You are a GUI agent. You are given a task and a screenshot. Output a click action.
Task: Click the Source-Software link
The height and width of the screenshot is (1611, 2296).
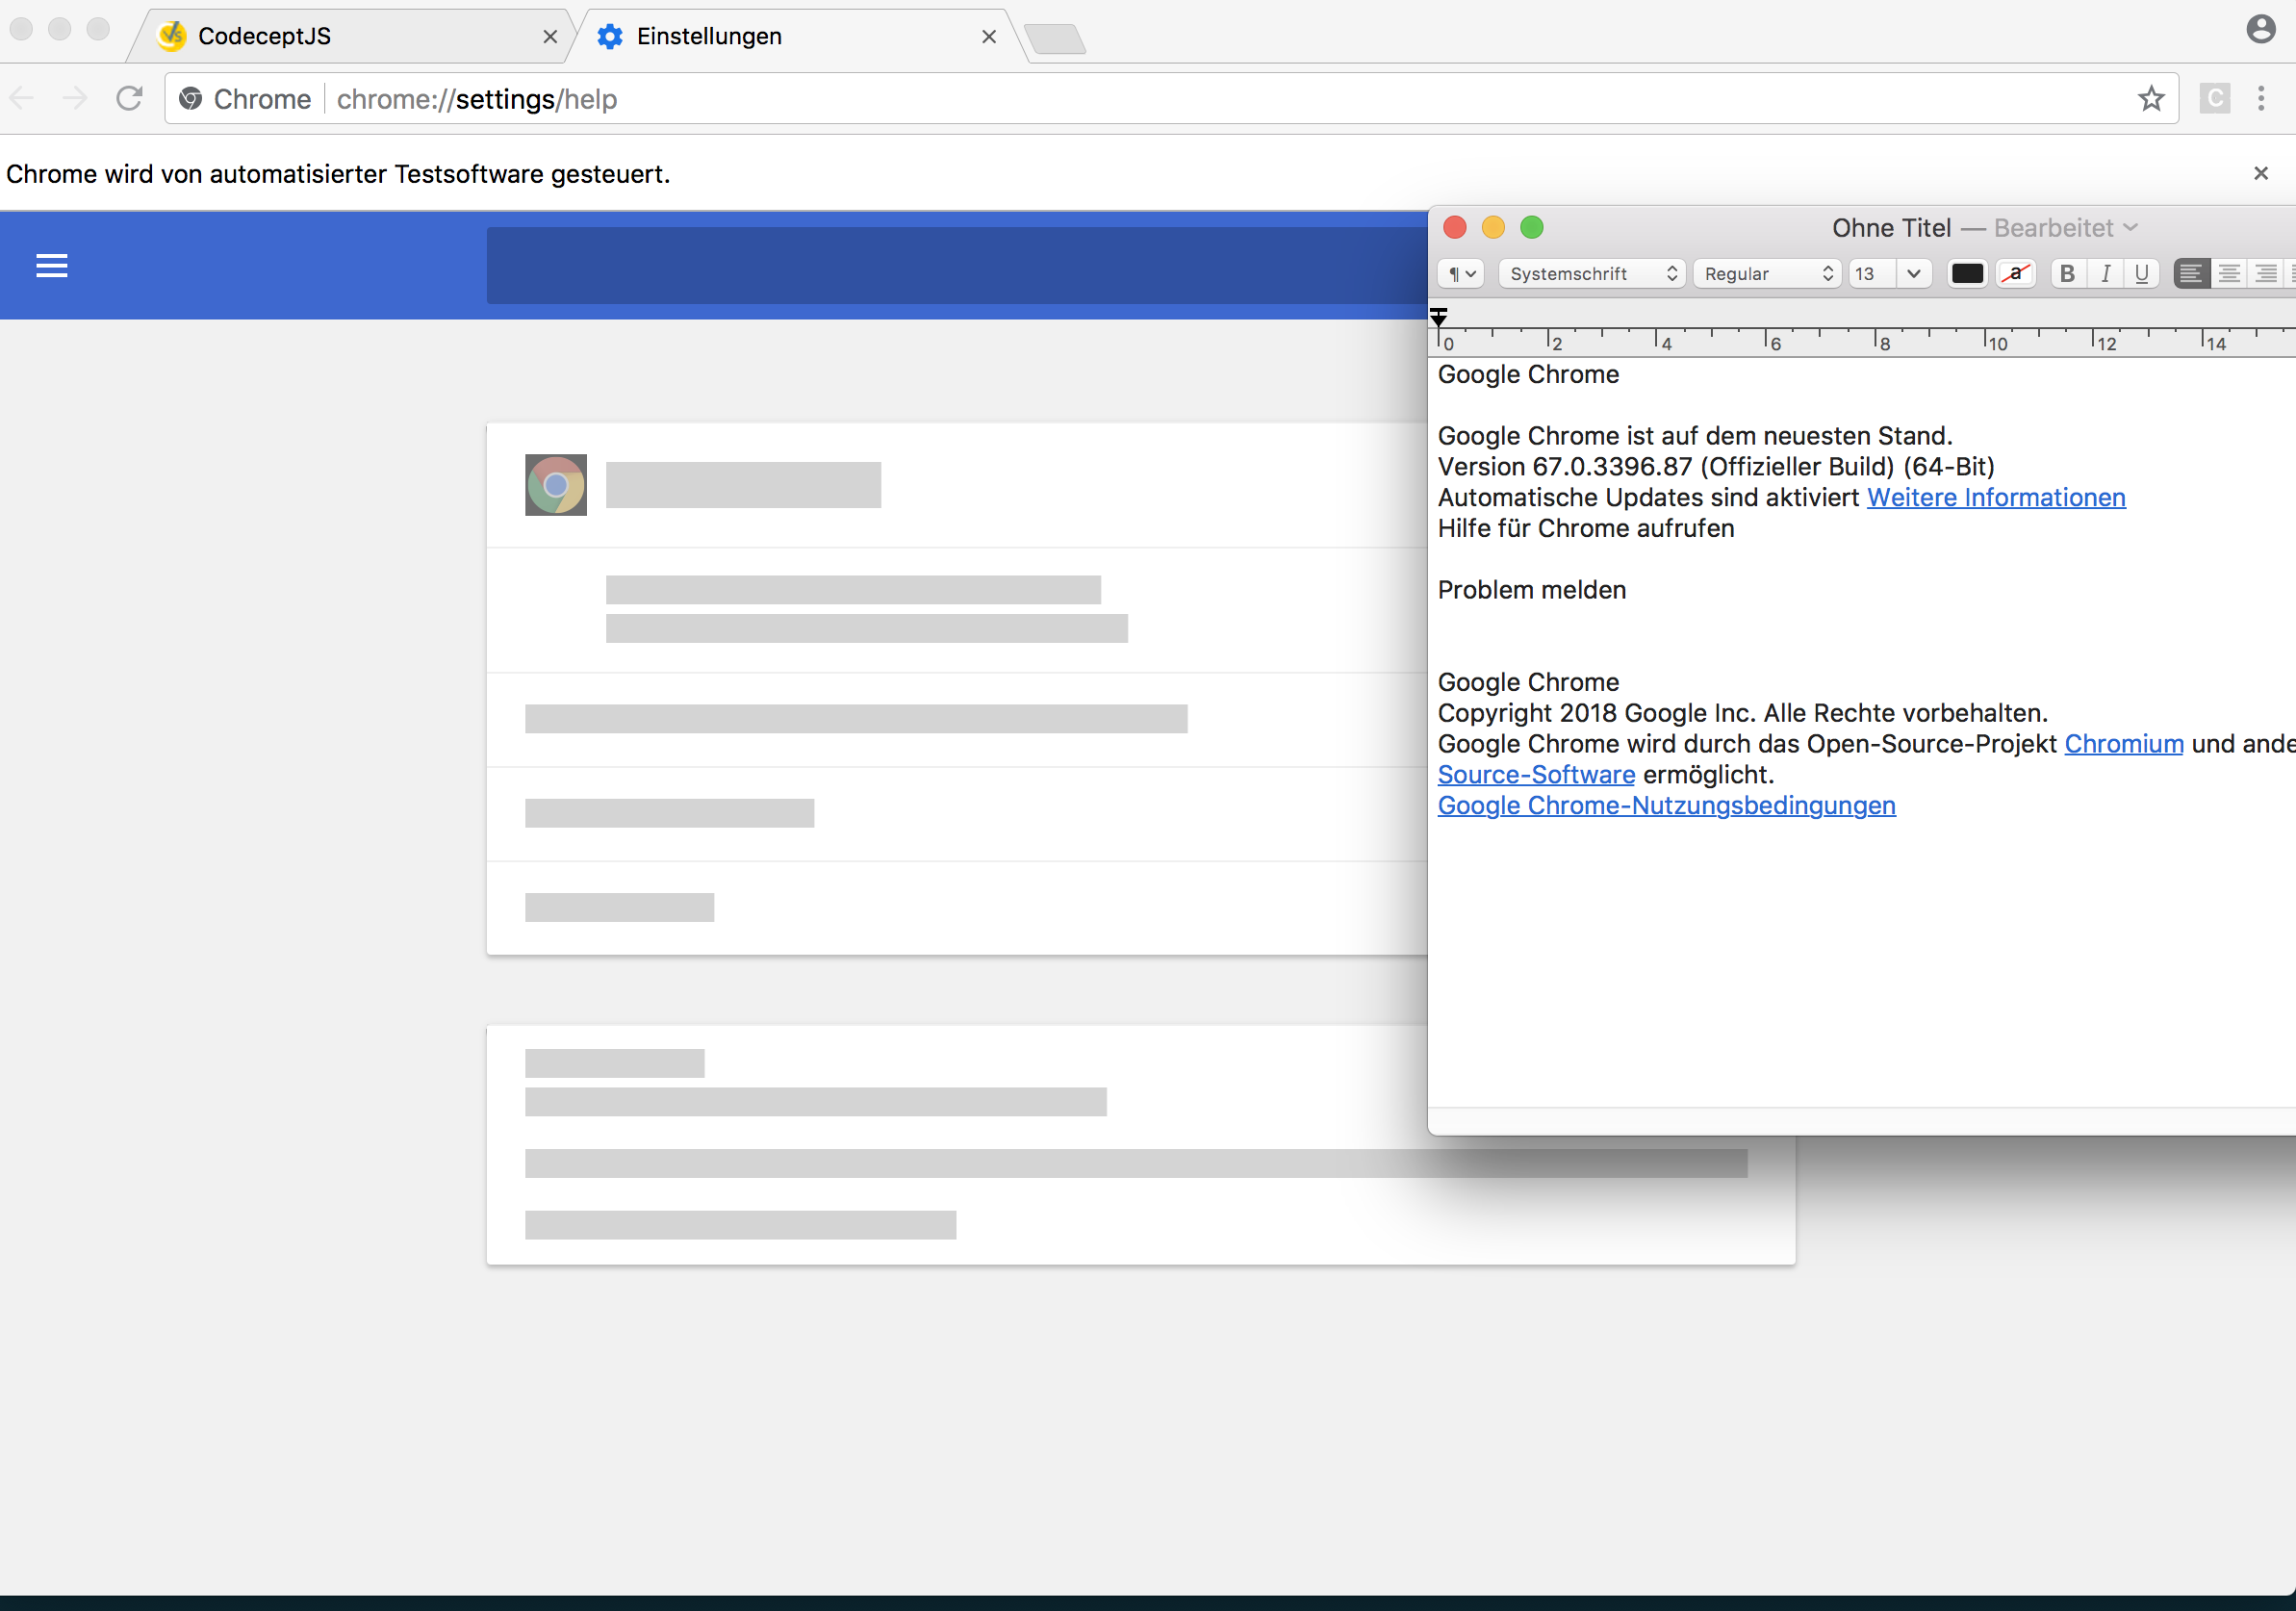pos(1536,775)
